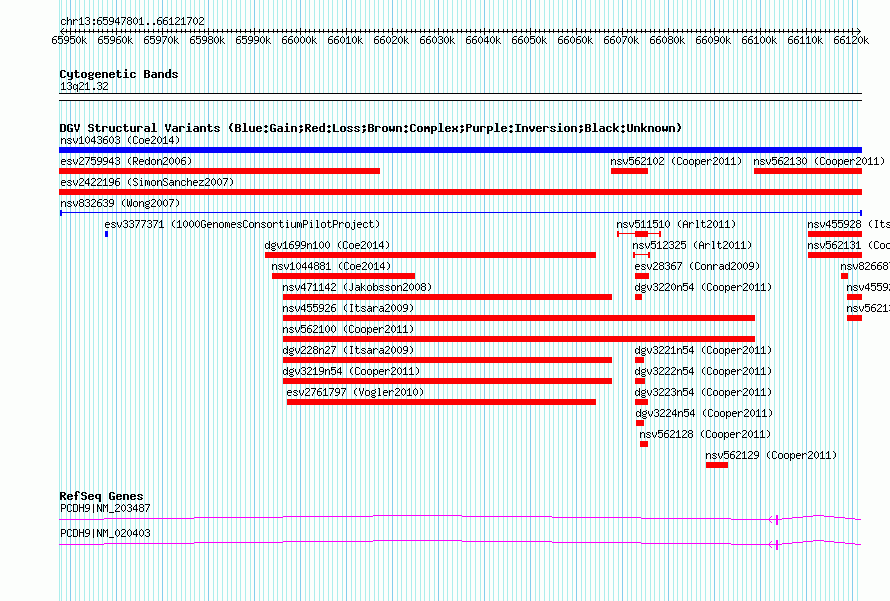Click the 65950k ruler tick label
Viewport: 890px width, 601px height.
[69, 40]
